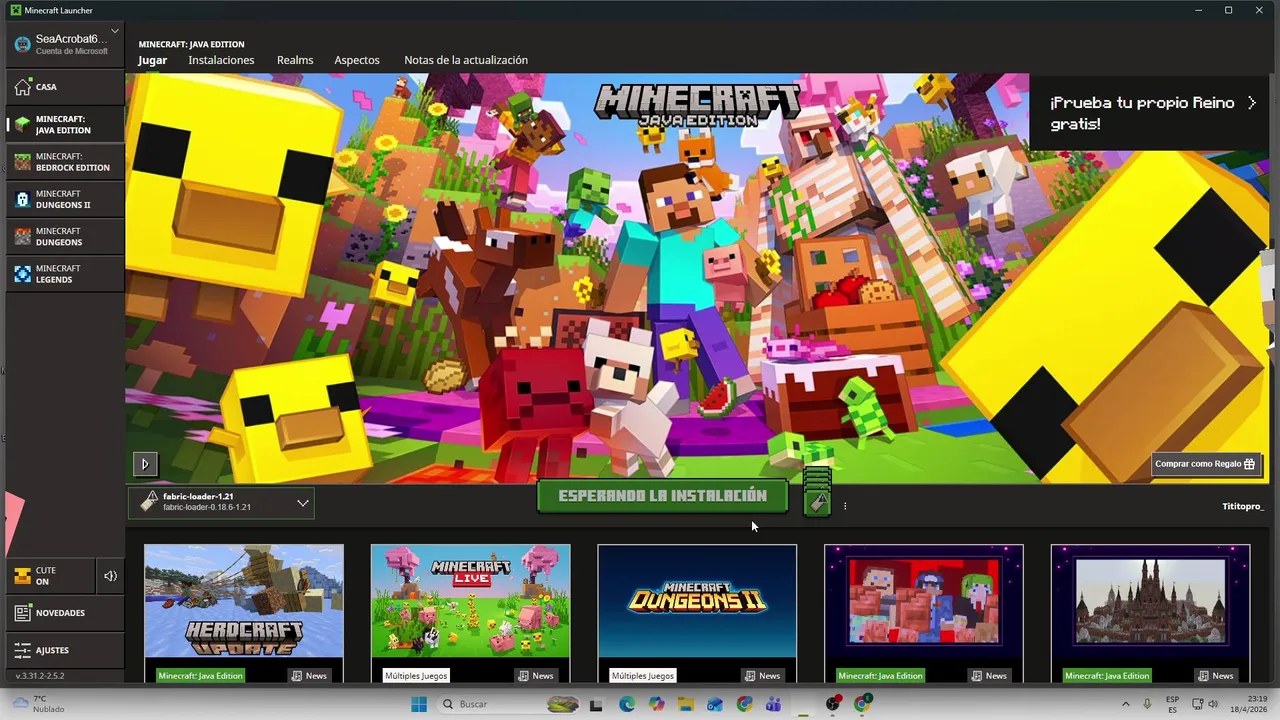Show hidden system tray icons
This screenshot has height=720, width=1280.
tap(1125, 704)
